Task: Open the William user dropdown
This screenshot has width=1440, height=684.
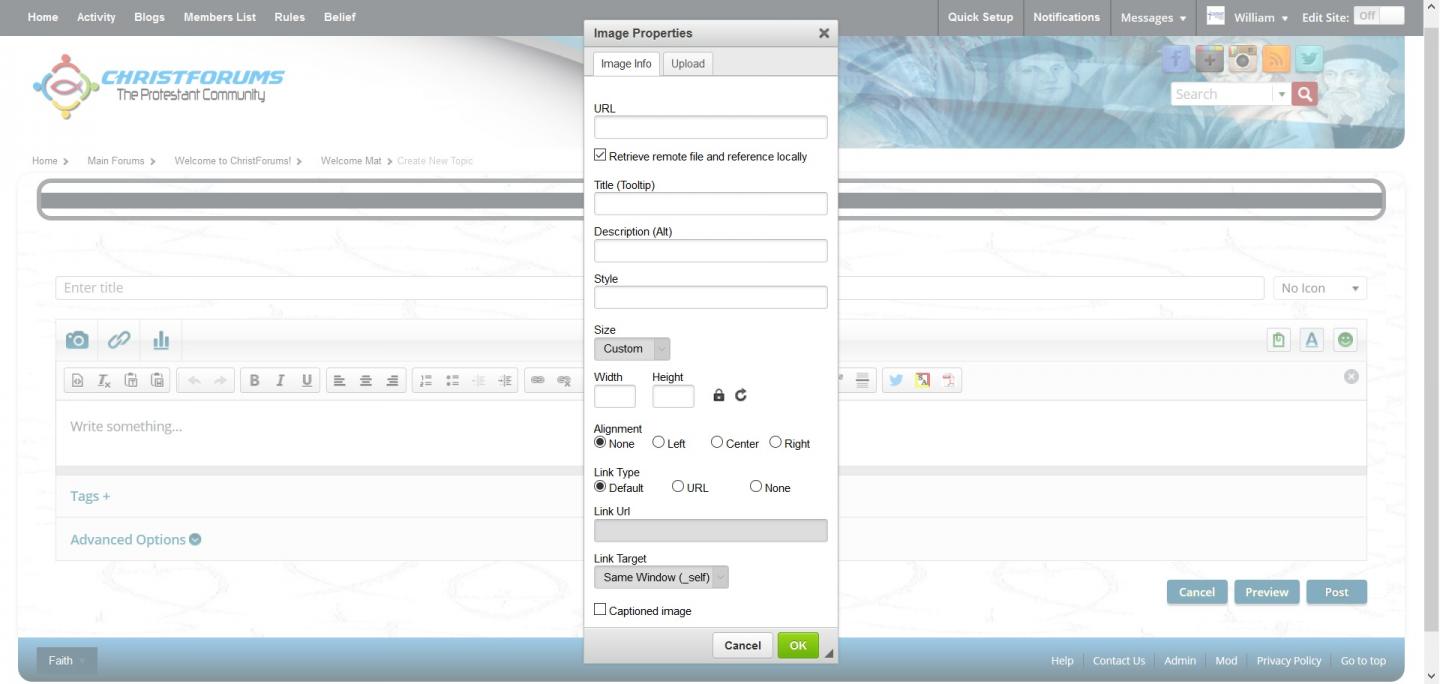Action: click(1260, 17)
